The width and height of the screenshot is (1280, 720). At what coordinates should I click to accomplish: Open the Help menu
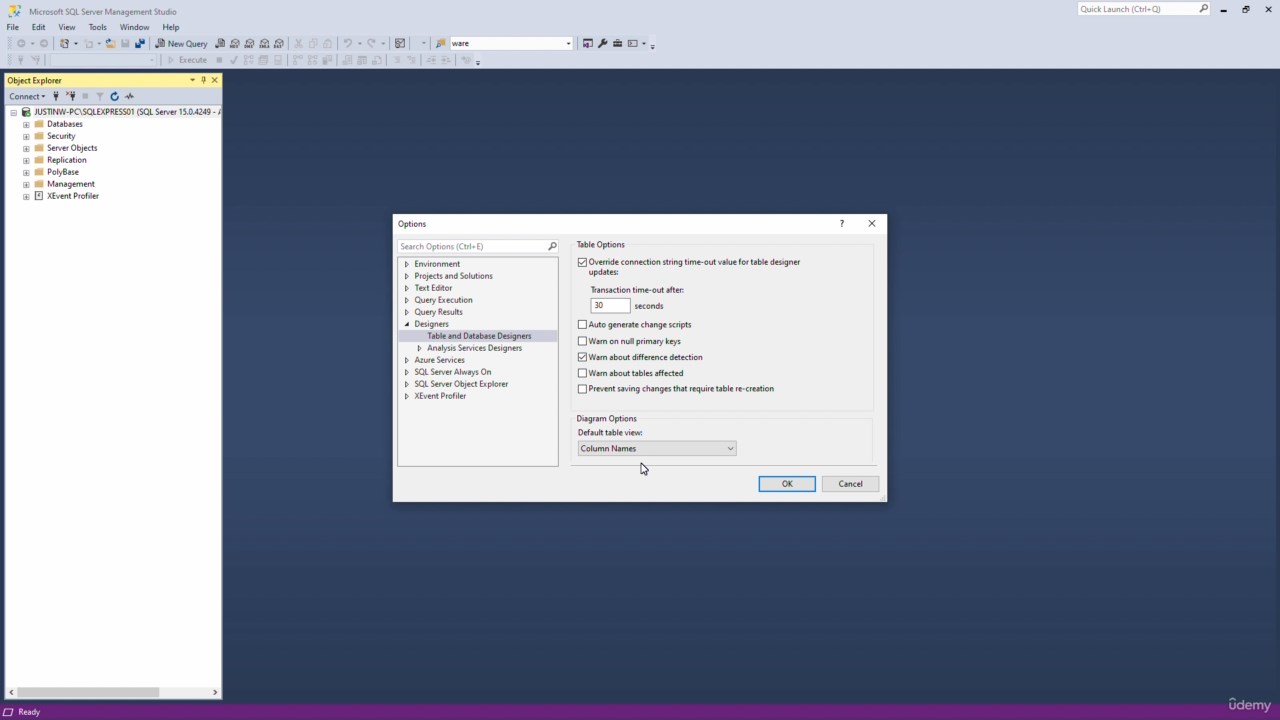coord(171,27)
